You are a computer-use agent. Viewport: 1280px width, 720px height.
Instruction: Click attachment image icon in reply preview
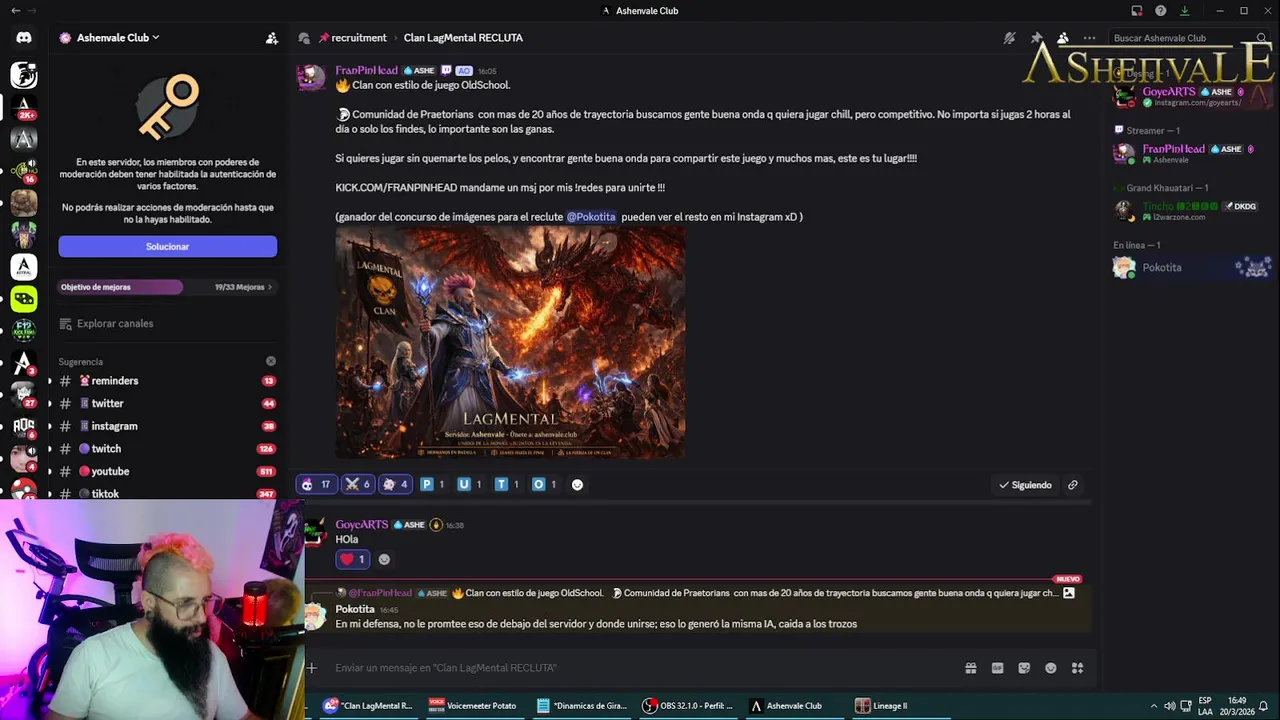pyautogui.click(x=1069, y=593)
